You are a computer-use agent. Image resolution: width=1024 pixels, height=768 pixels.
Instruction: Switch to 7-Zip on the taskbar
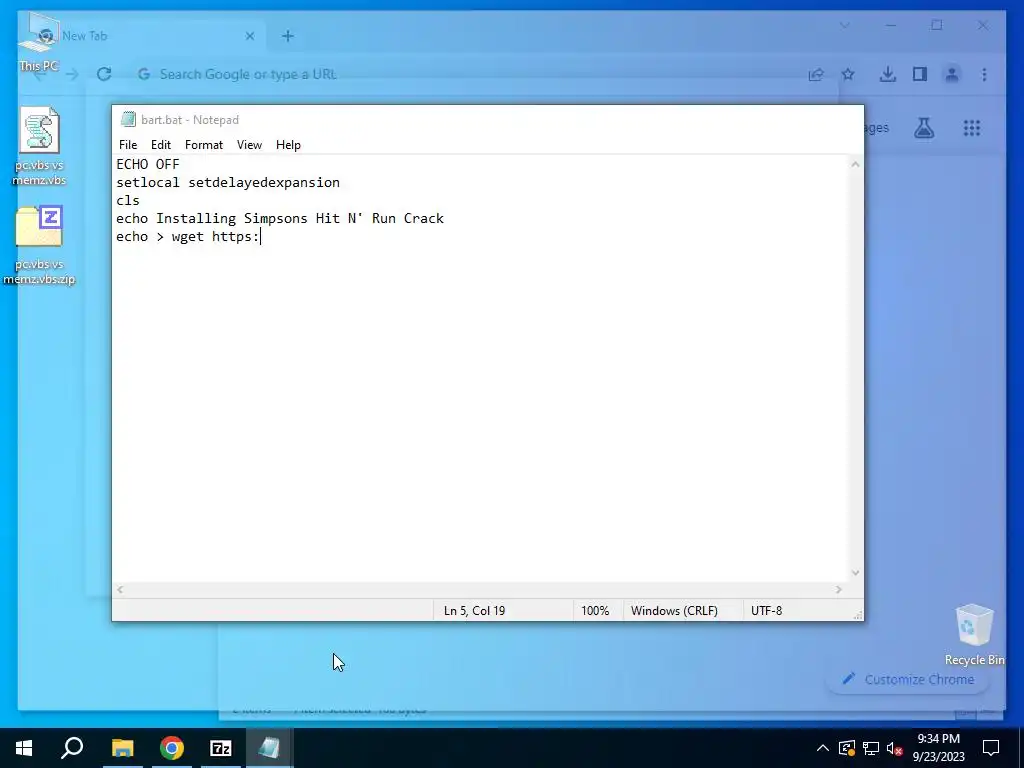pyautogui.click(x=221, y=748)
